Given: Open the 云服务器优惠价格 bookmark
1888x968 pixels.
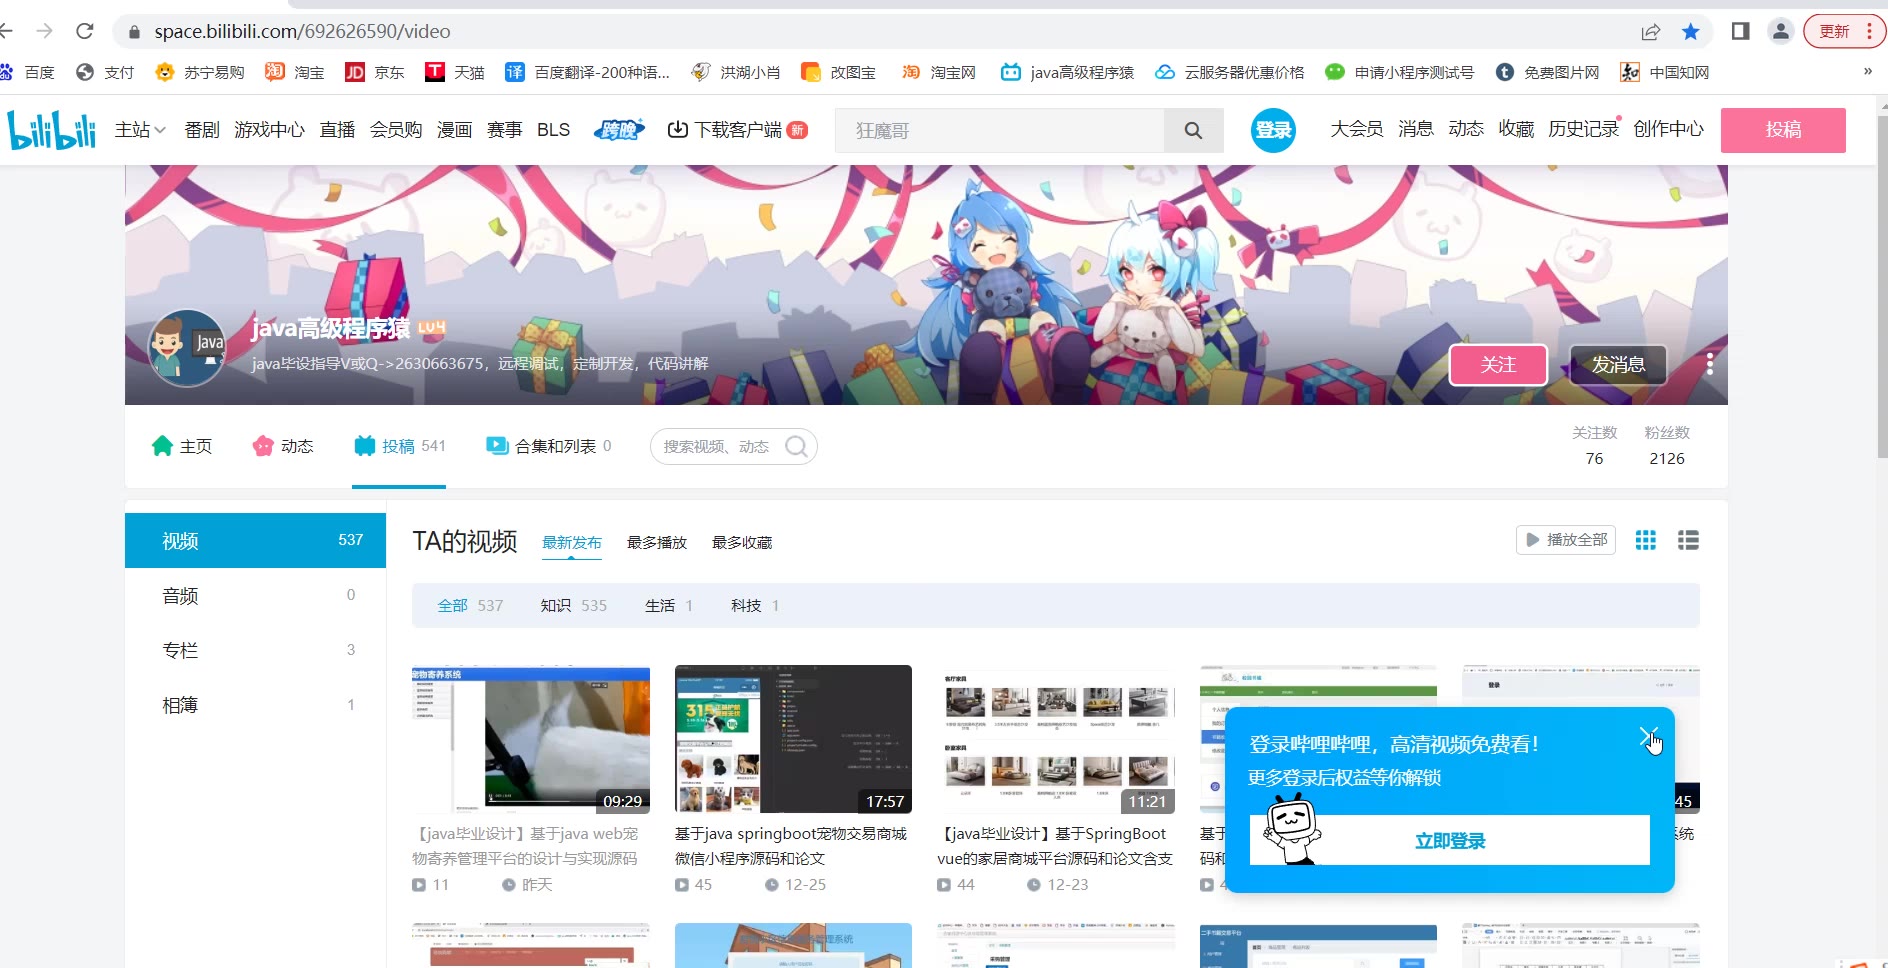Looking at the screenshot, I should pos(1230,72).
